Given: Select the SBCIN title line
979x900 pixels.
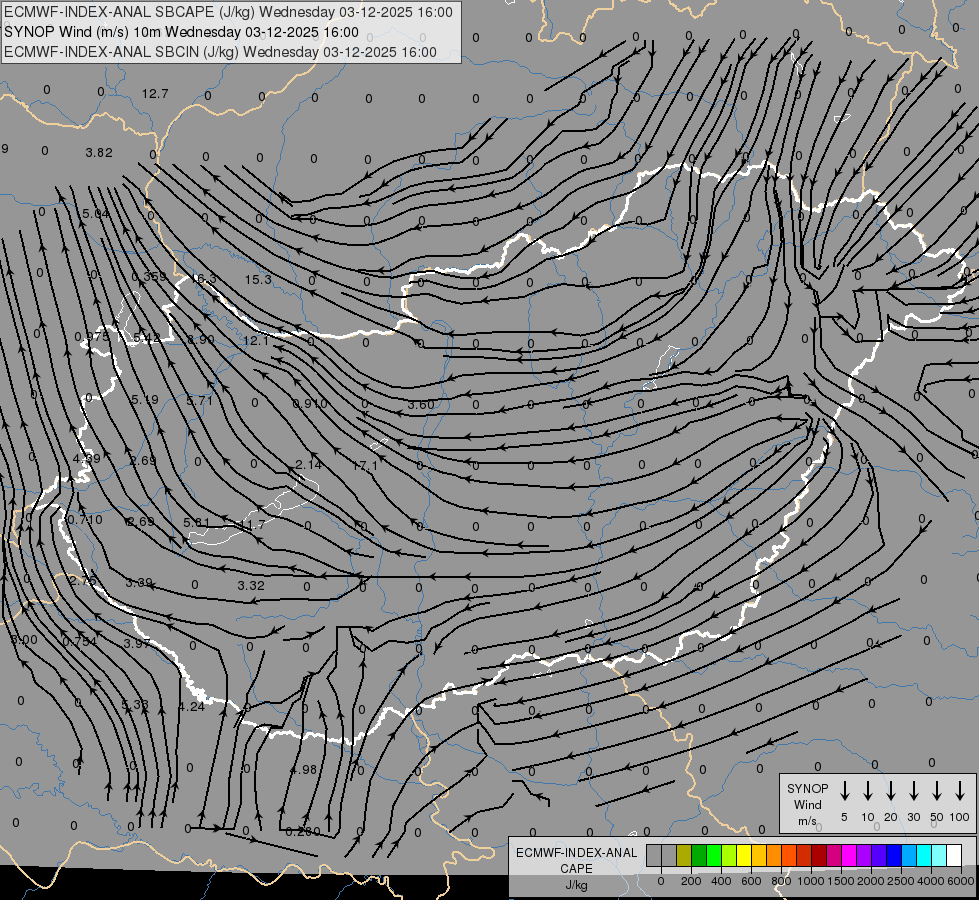Looking at the screenshot, I should click(220, 52).
